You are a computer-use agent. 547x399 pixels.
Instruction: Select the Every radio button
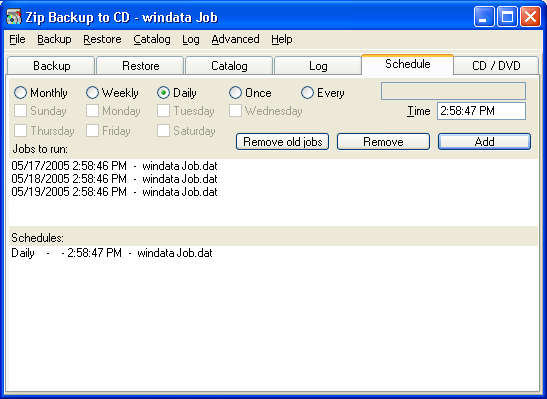pos(323,93)
